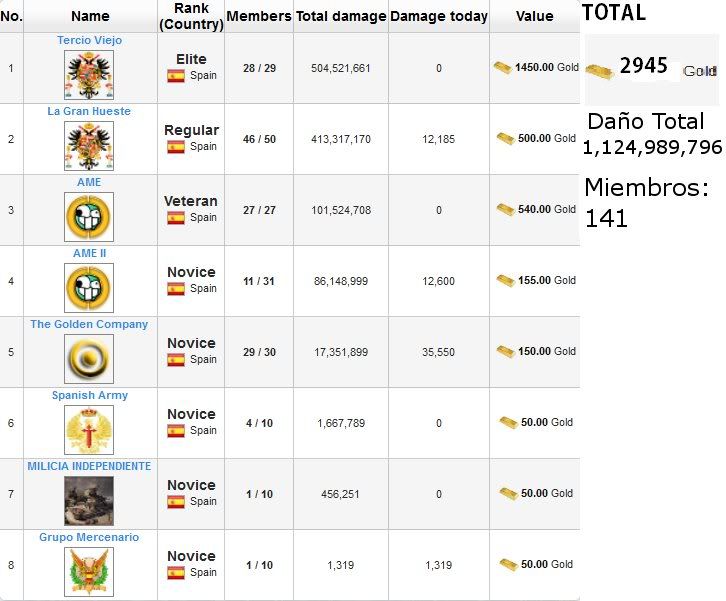726x601 pixels.
Task: Open La Gran Hueste unit link
Action: click(x=89, y=111)
